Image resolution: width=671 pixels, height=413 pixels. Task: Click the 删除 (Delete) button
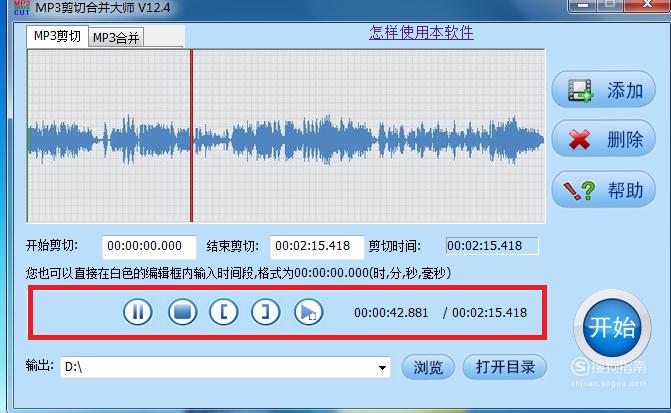coord(603,139)
